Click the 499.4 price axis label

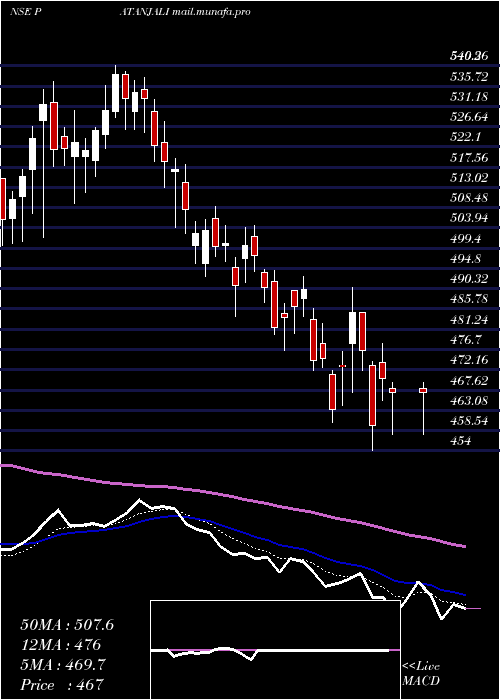465,238
